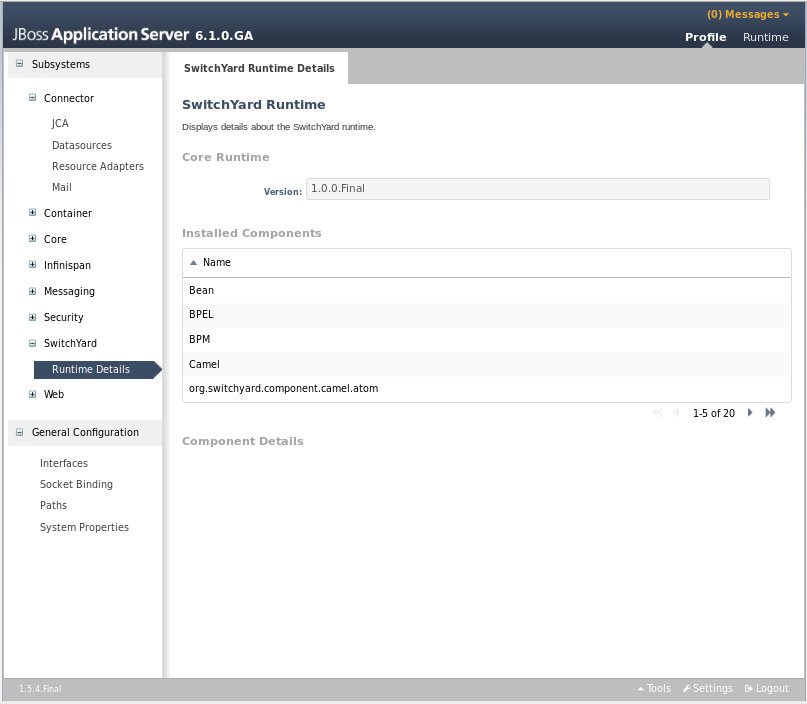The width and height of the screenshot is (807, 704).
Task: Select the BPM component row
Action: point(486,340)
